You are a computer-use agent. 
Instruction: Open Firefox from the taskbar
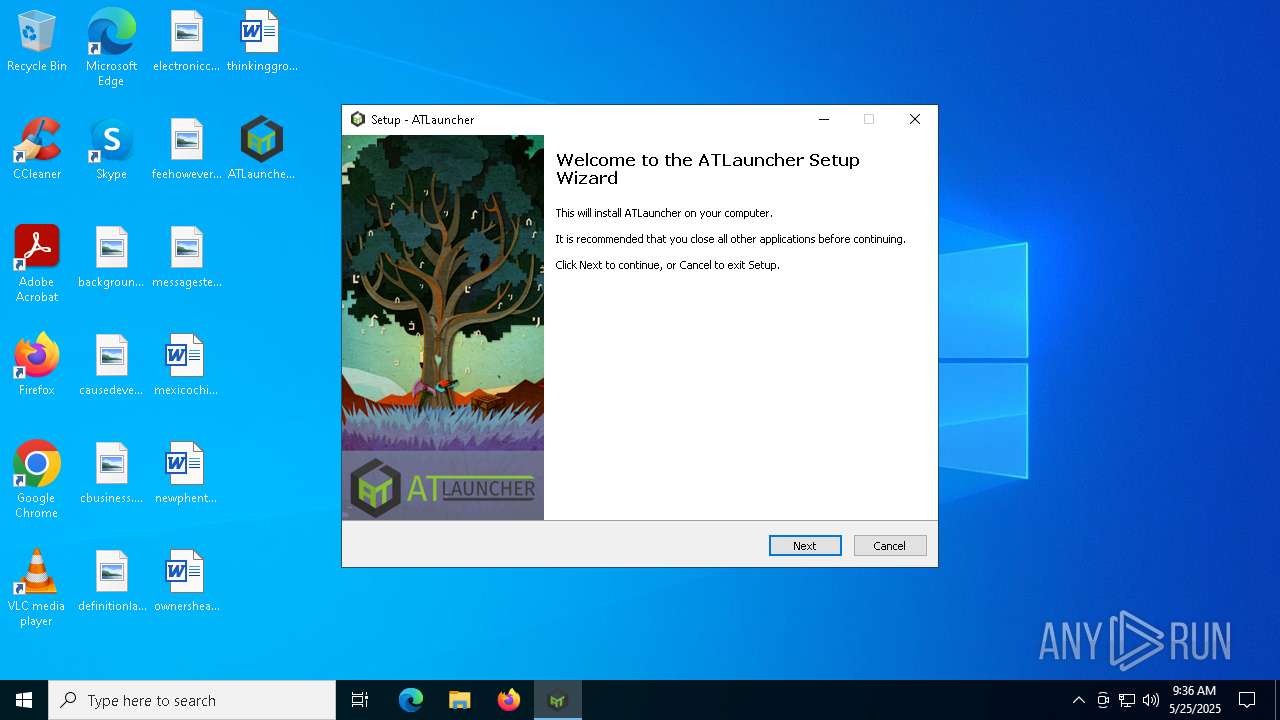pyautogui.click(x=509, y=700)
